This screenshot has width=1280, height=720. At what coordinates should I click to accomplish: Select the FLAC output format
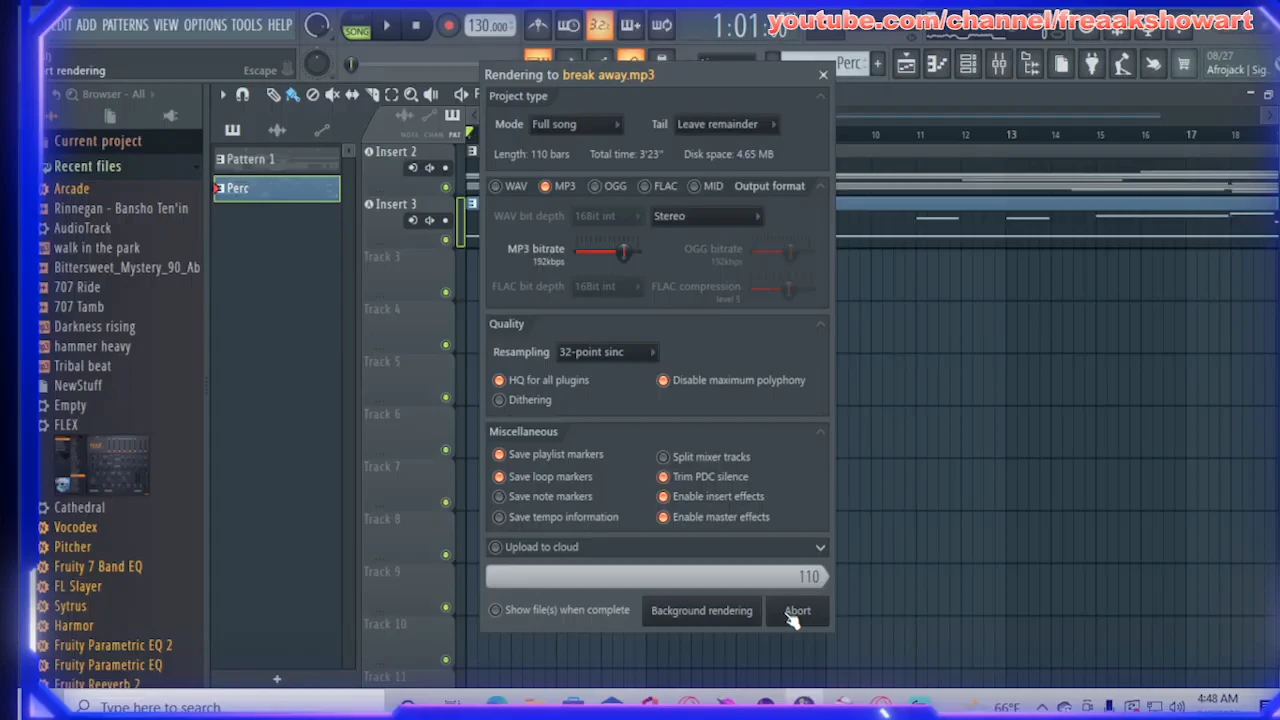[x=658, y=186]
